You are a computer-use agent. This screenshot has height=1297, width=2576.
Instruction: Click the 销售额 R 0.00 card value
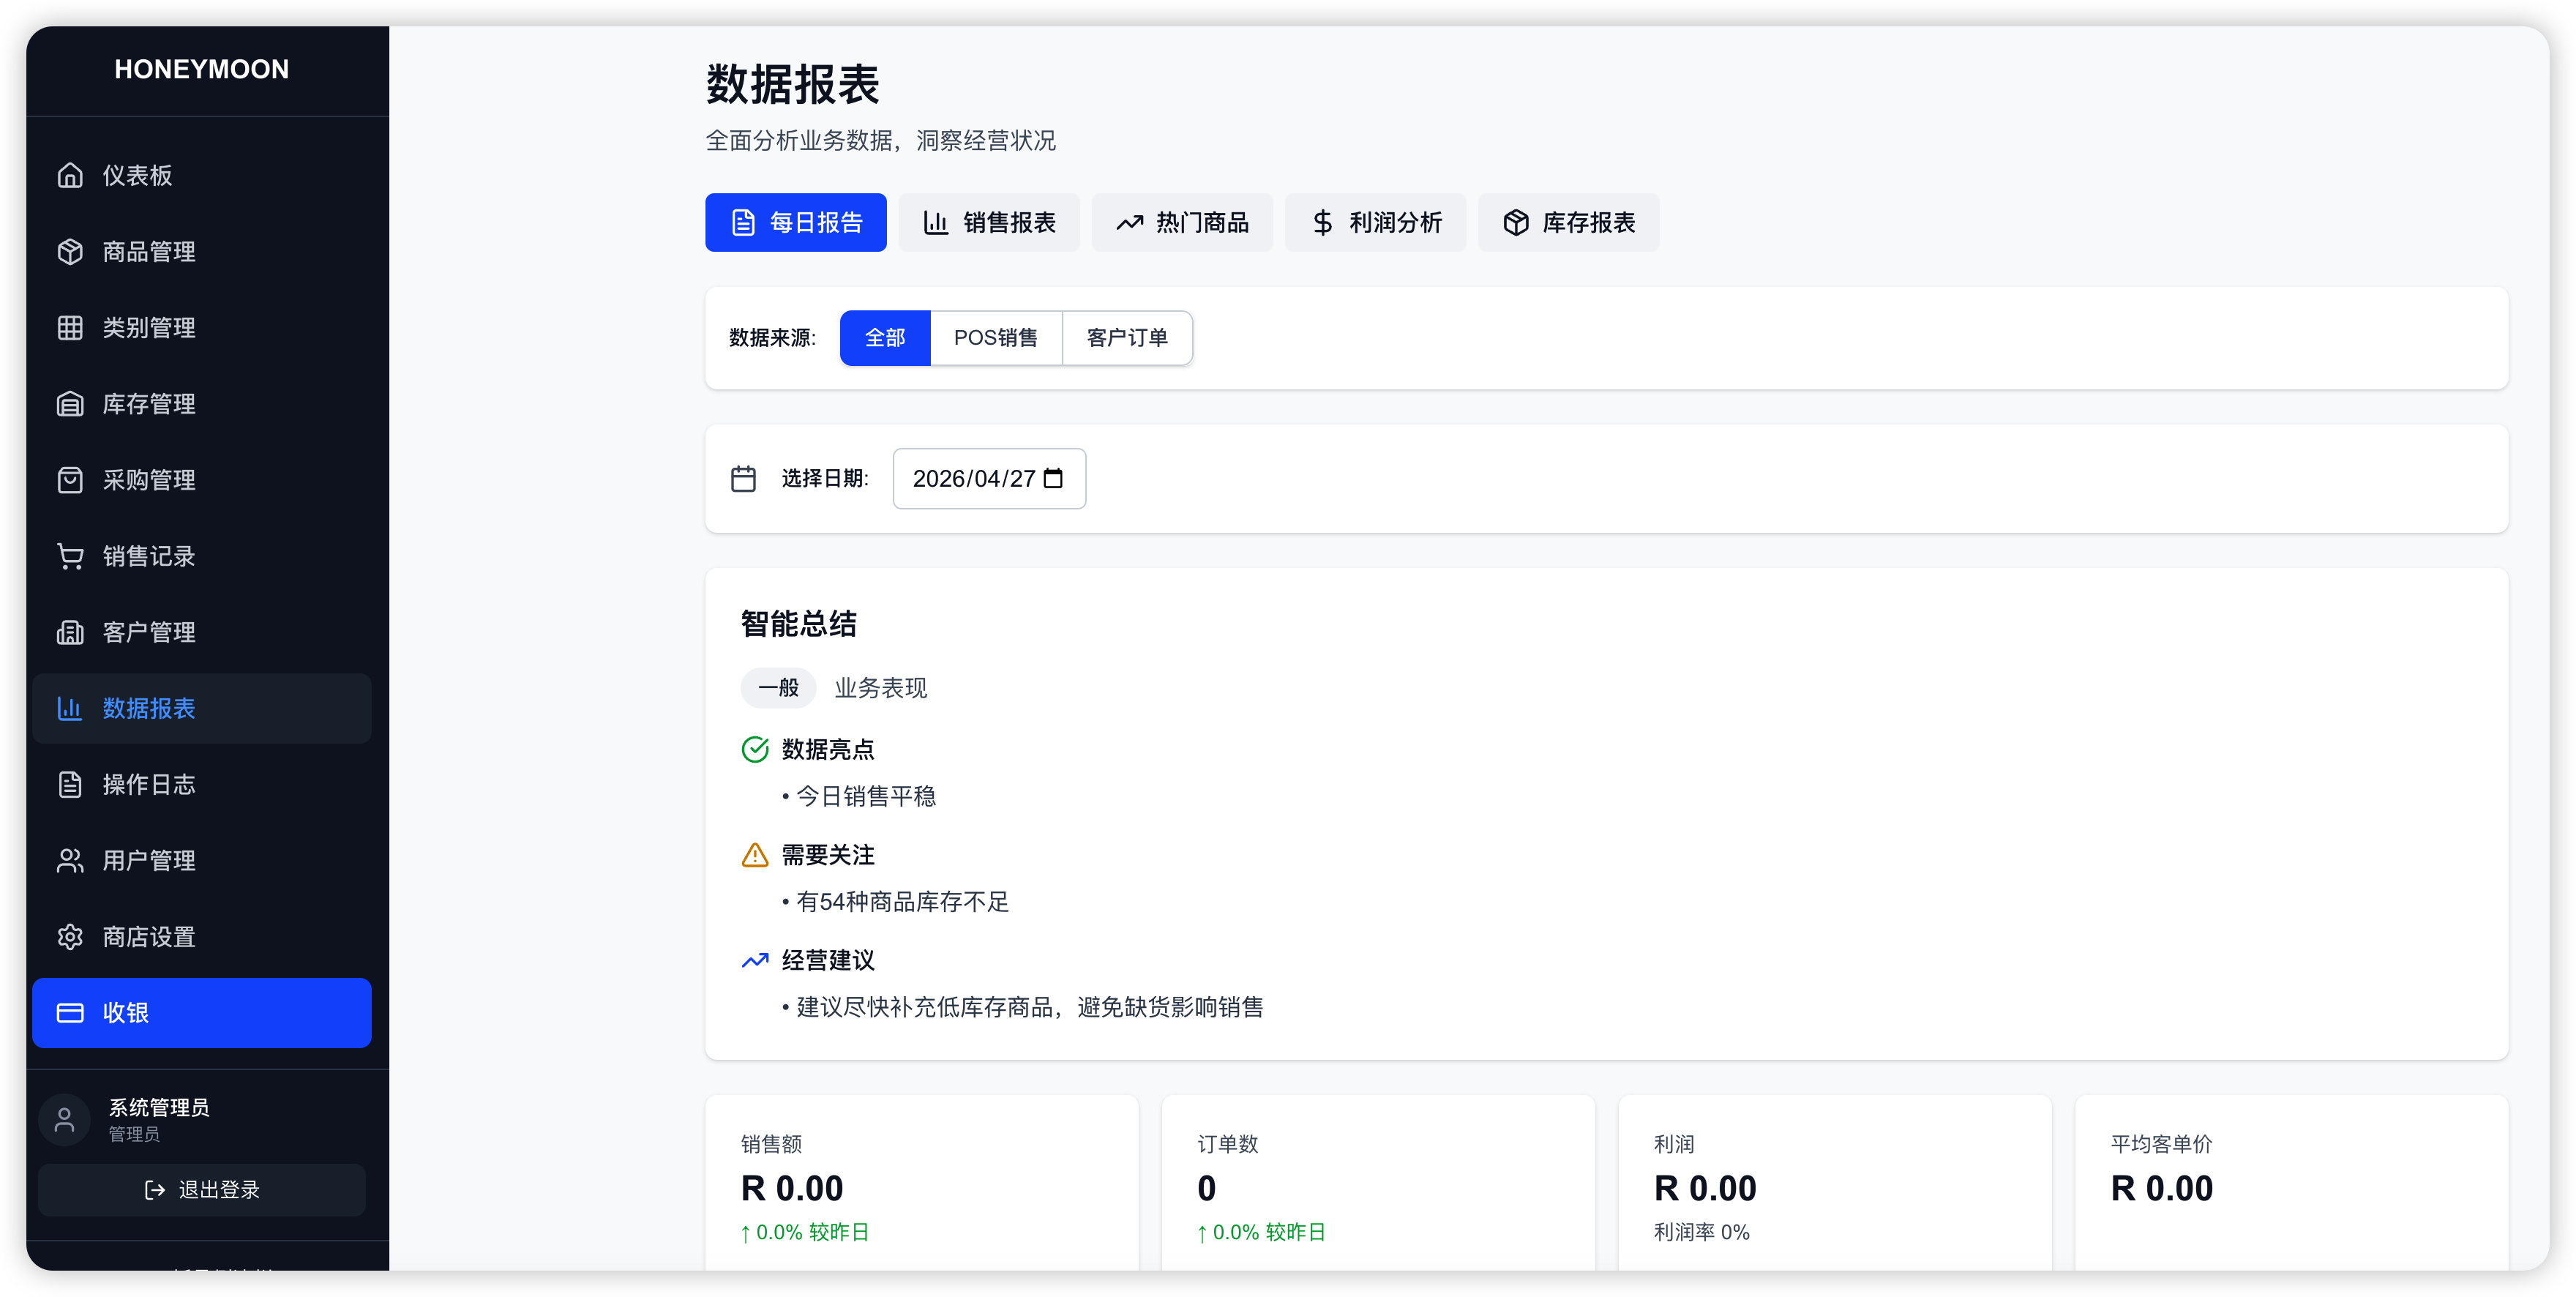[792, 1188]
